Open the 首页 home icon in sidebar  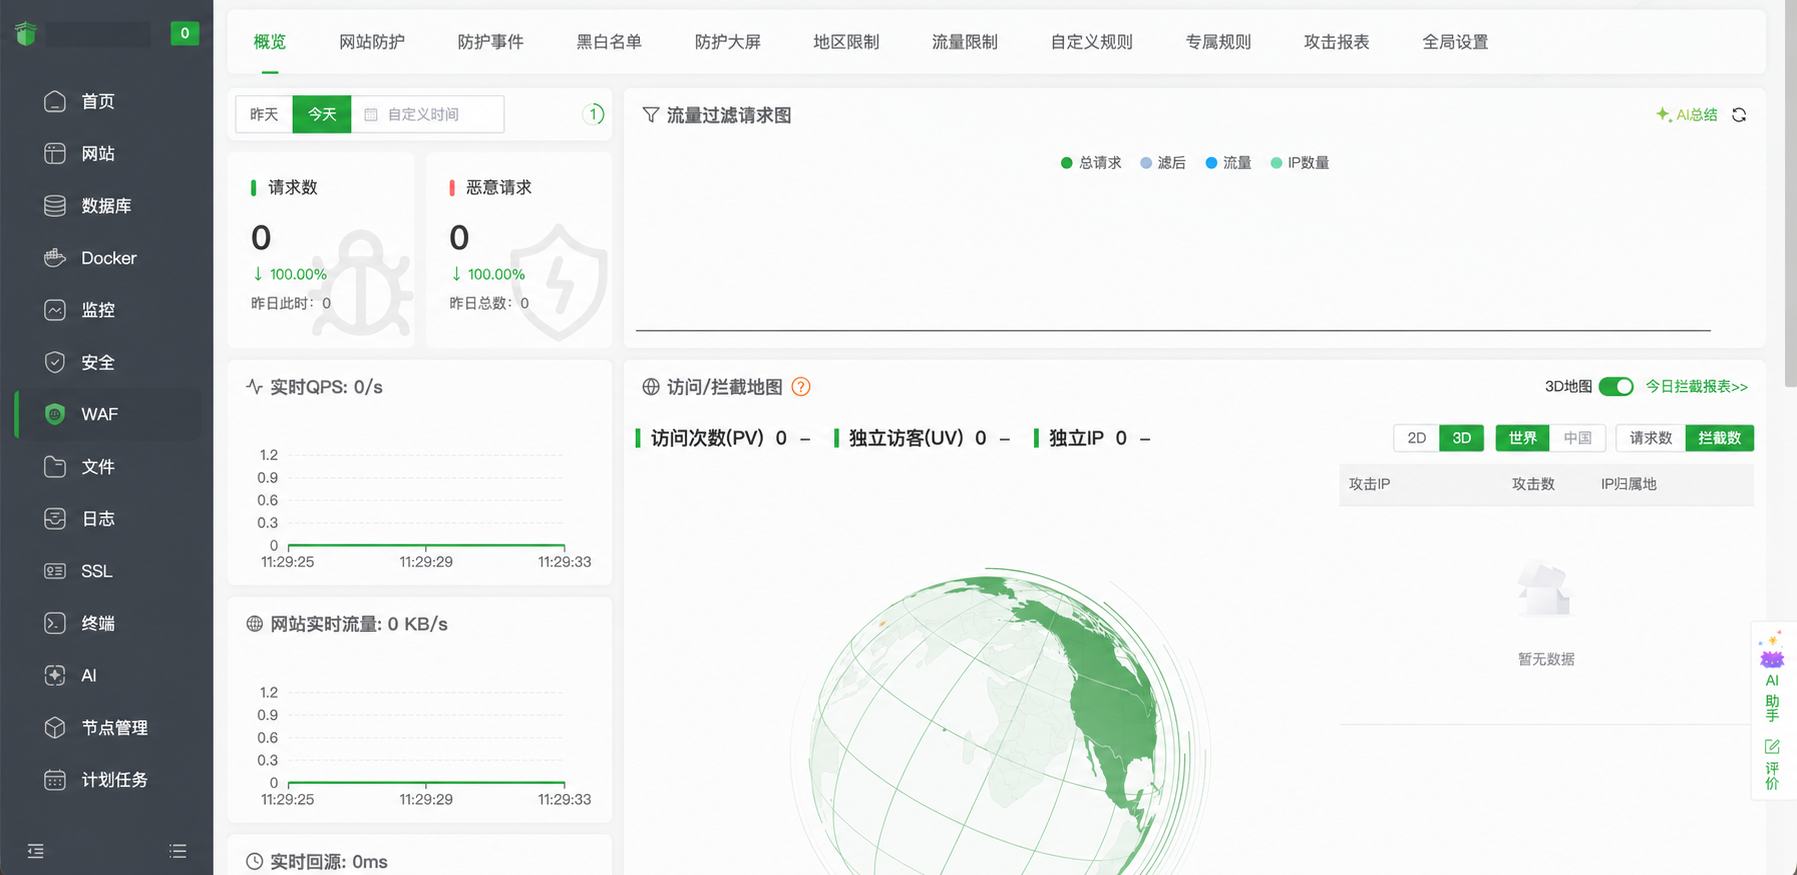[x=55, y=101]
